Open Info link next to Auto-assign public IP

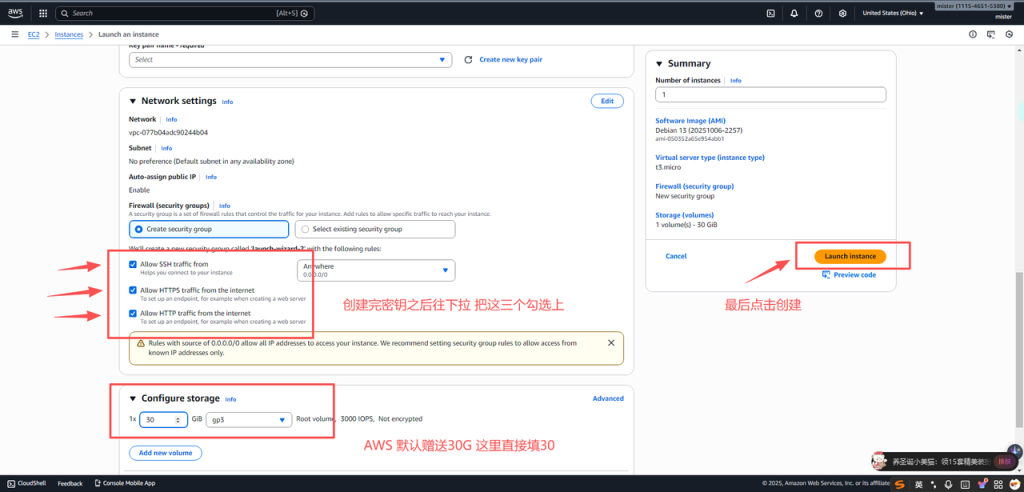click(211, 177)
